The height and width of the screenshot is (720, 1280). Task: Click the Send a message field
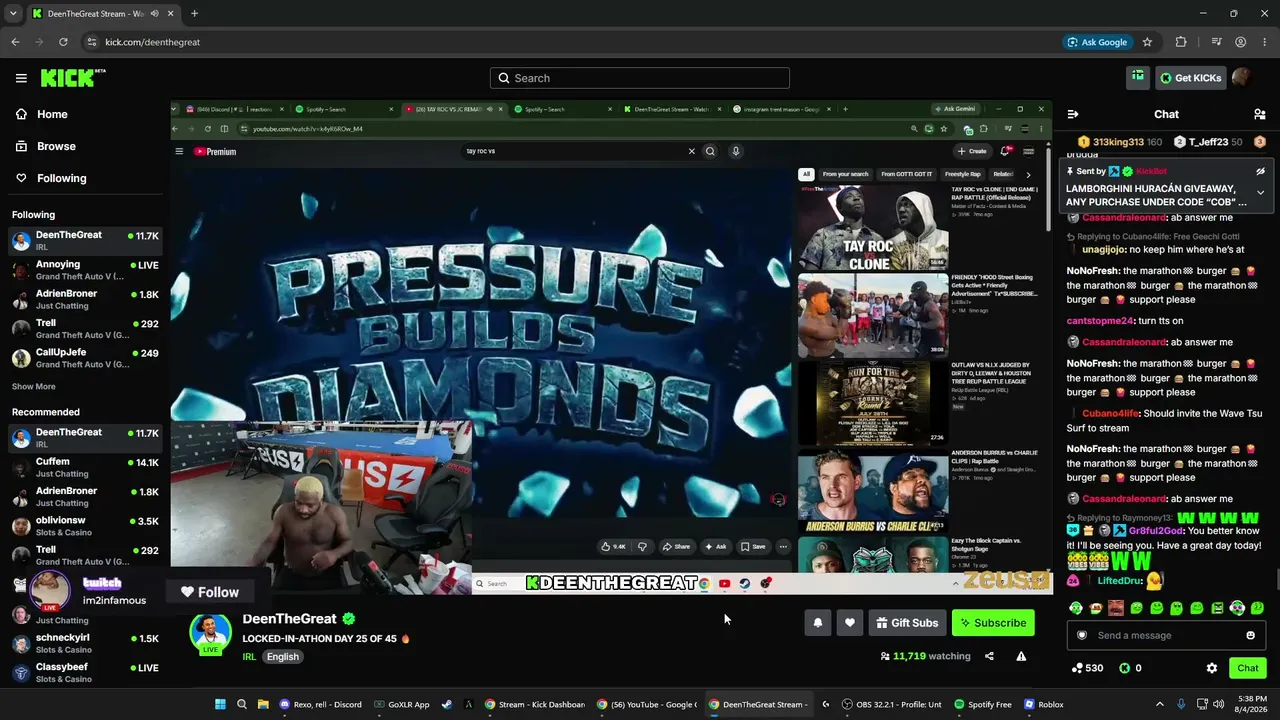pyautogui.click(x=1166, y=635)
